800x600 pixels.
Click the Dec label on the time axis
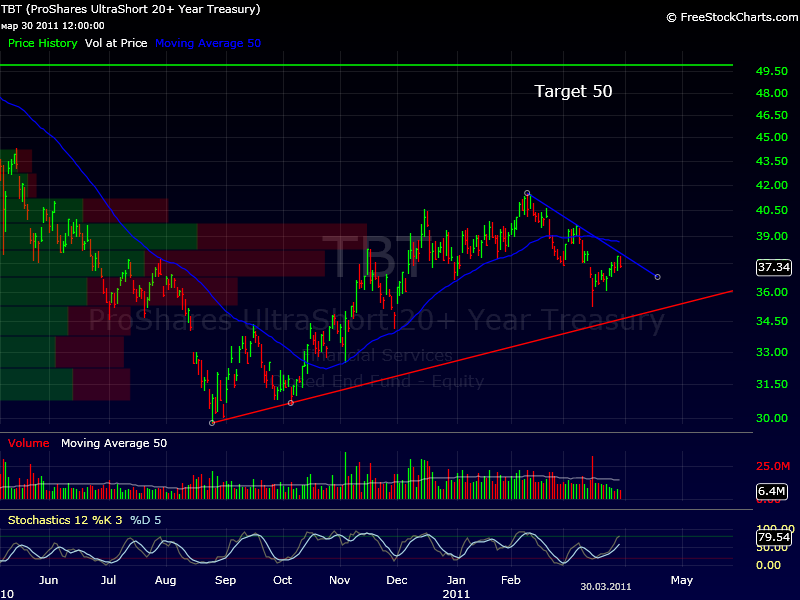point(397,581)
